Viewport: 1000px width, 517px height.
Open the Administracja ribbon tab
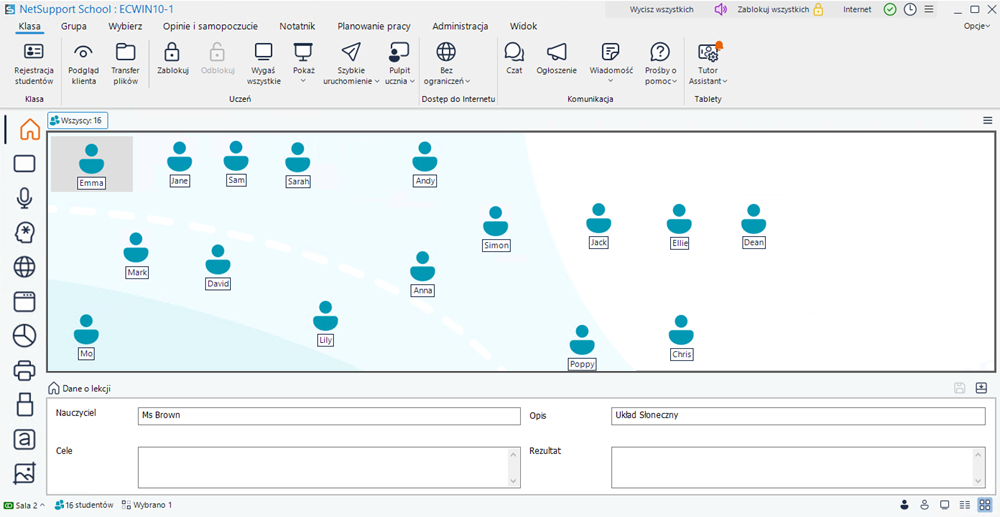[x=460, y=26]
